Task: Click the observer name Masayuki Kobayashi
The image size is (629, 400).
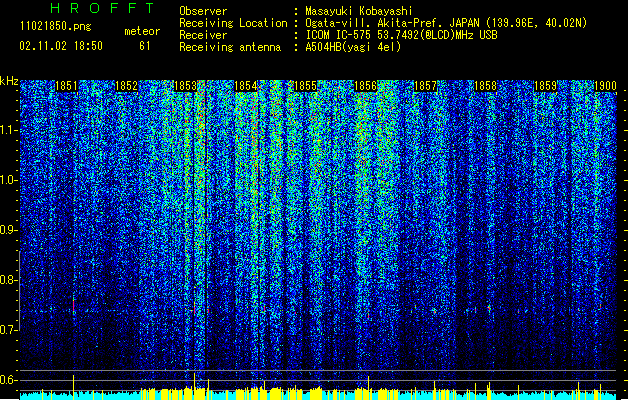Action: click(x=359, y=11)
